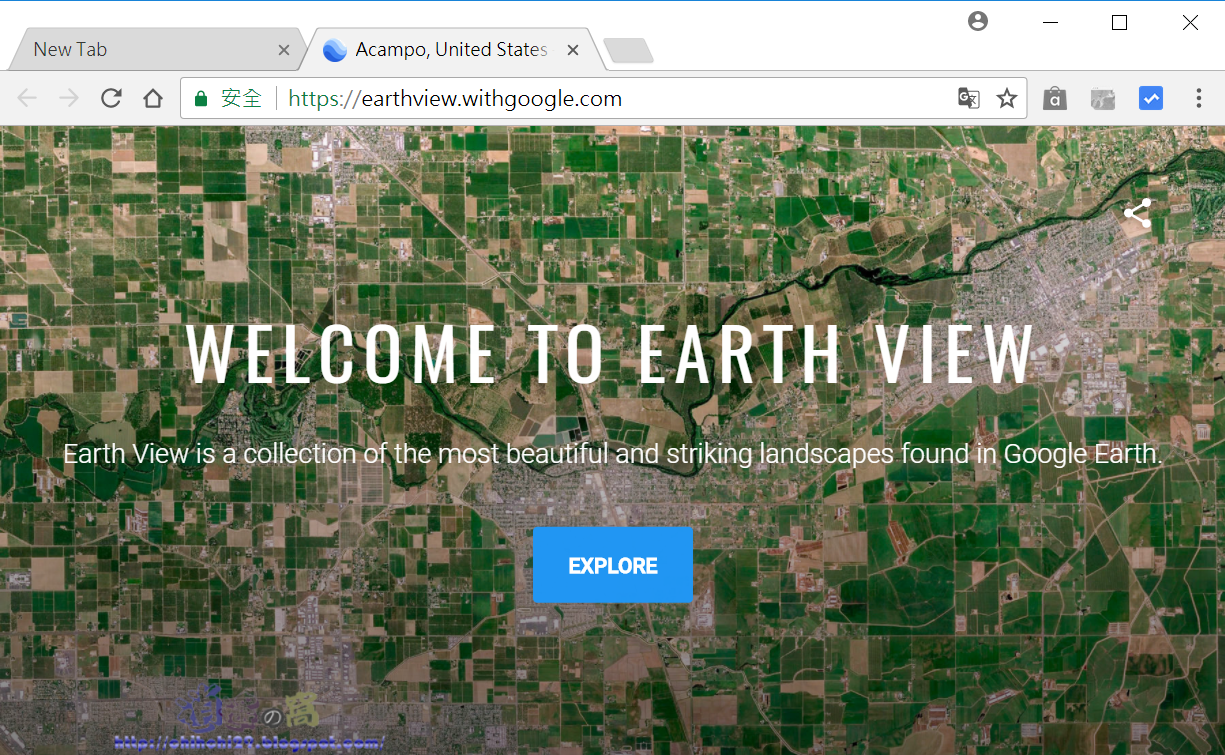Close the New Tab tab
The height and width of the screenshot is (755, 1225).
tap(284, 50)
